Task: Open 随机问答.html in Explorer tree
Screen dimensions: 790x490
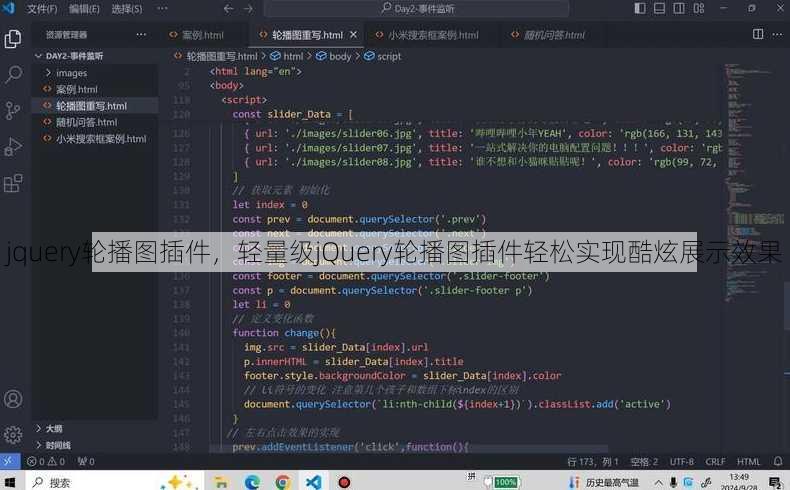Action: tap(87, 122)
